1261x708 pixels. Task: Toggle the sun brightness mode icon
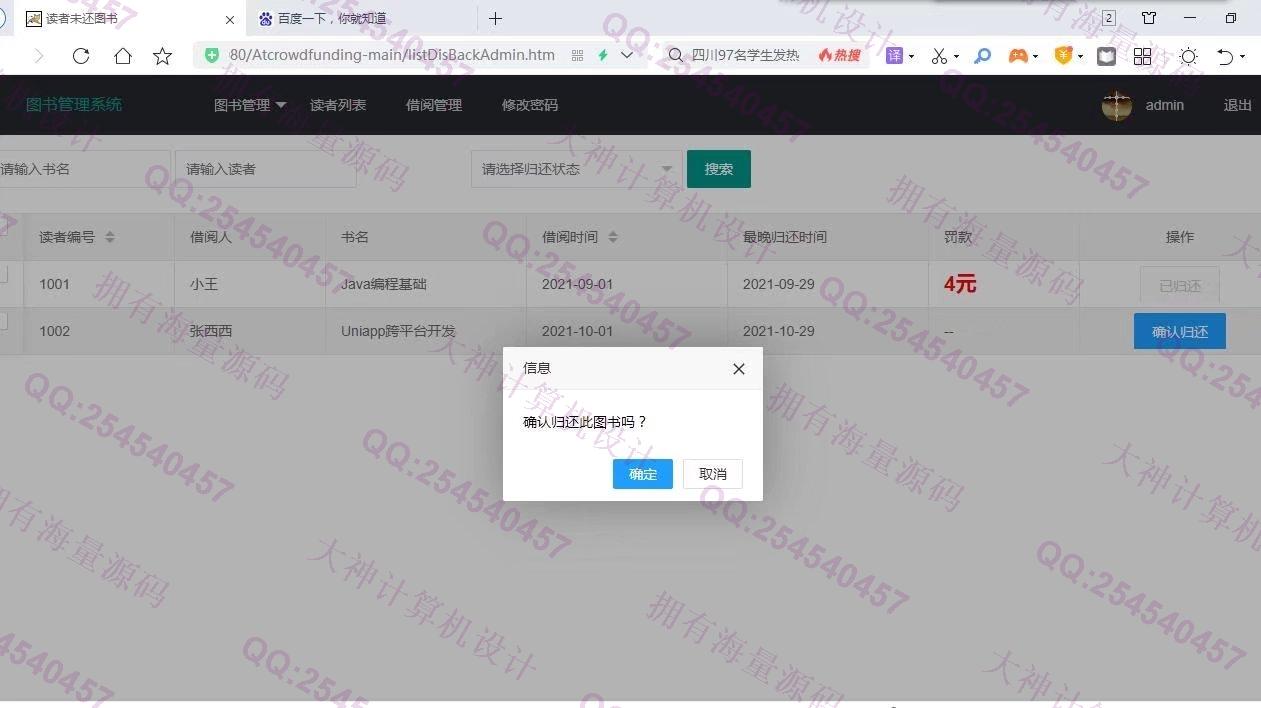tap(1188, 56)
